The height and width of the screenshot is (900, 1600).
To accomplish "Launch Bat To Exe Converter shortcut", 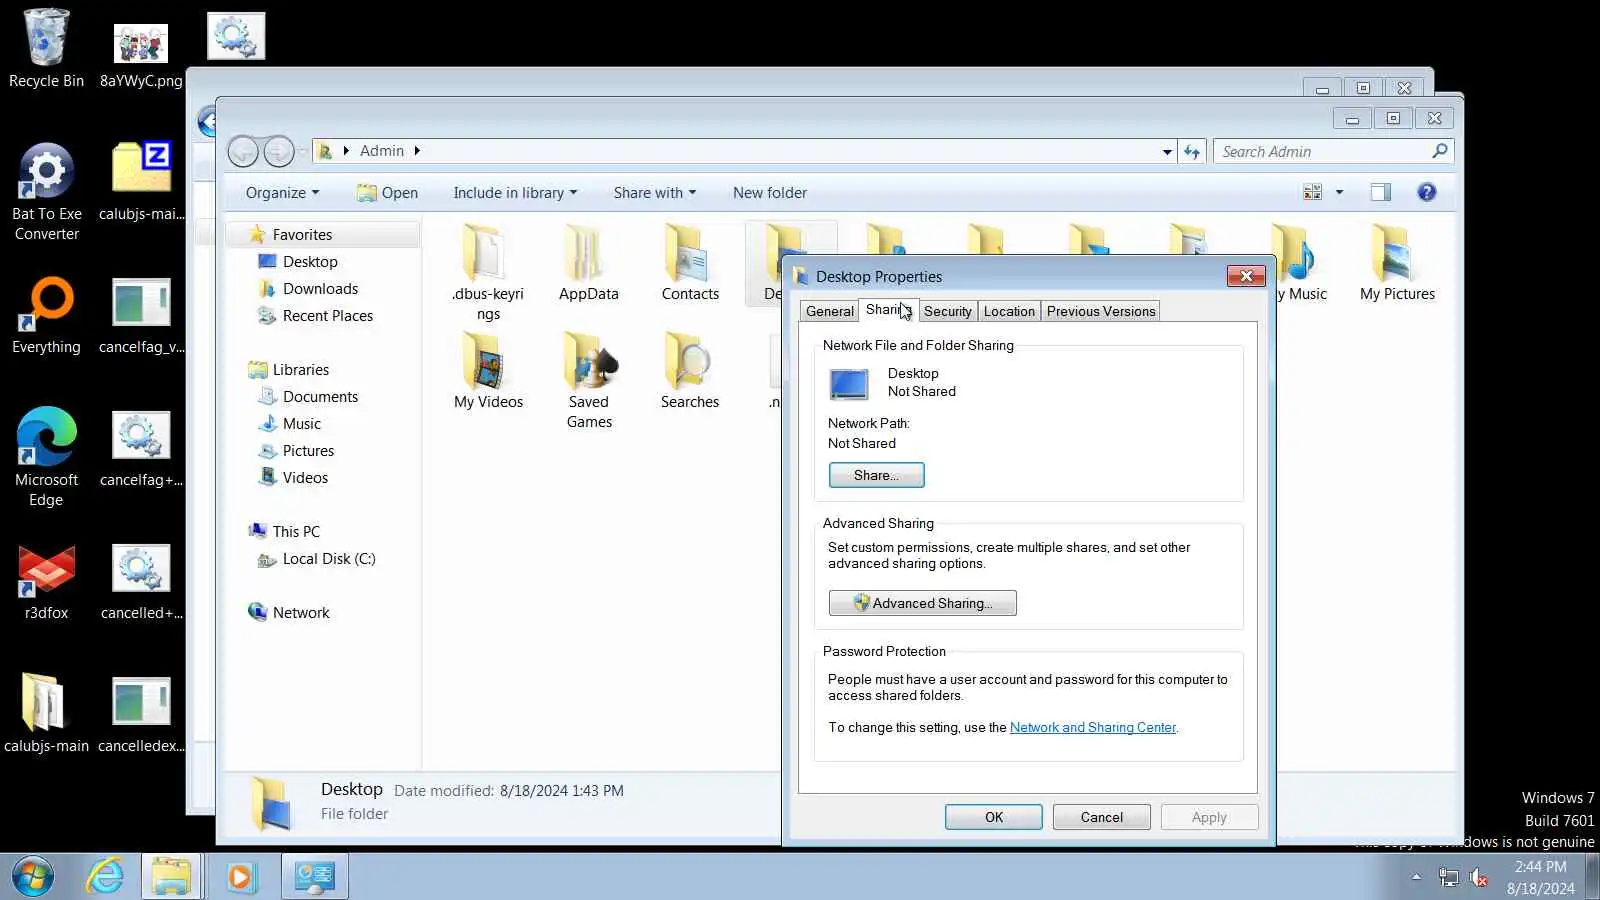I will (x=46, y=192).
